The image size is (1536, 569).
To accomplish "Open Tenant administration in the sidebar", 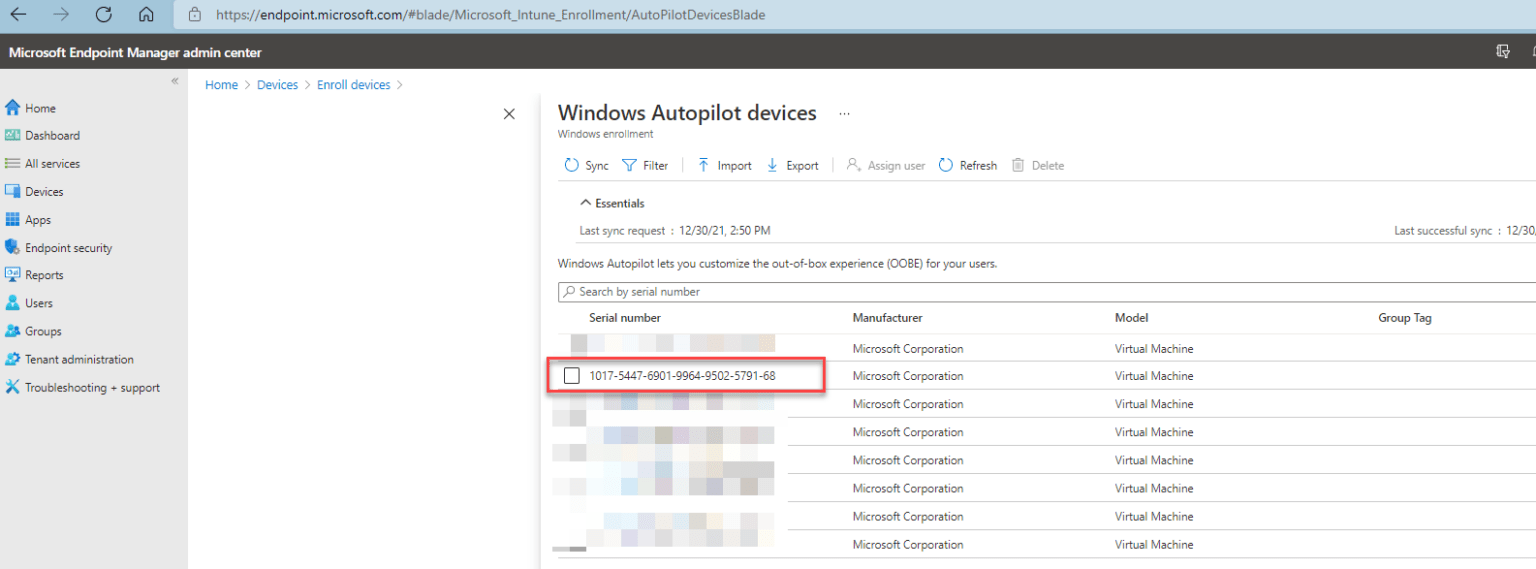I will (x=79, y=359).
